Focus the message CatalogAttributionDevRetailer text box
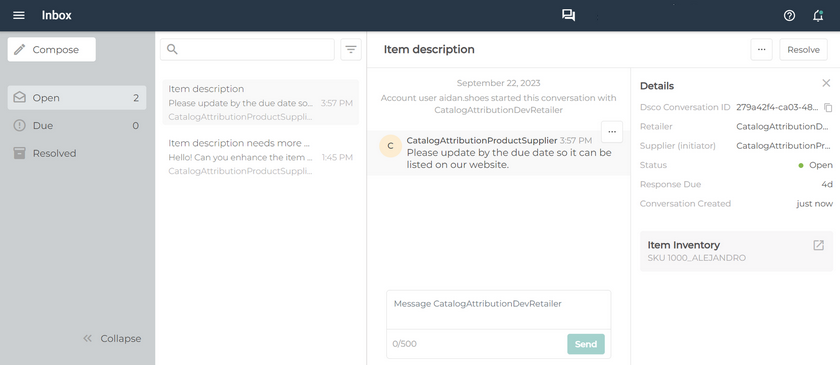840x365 pixels. point(498,310)
